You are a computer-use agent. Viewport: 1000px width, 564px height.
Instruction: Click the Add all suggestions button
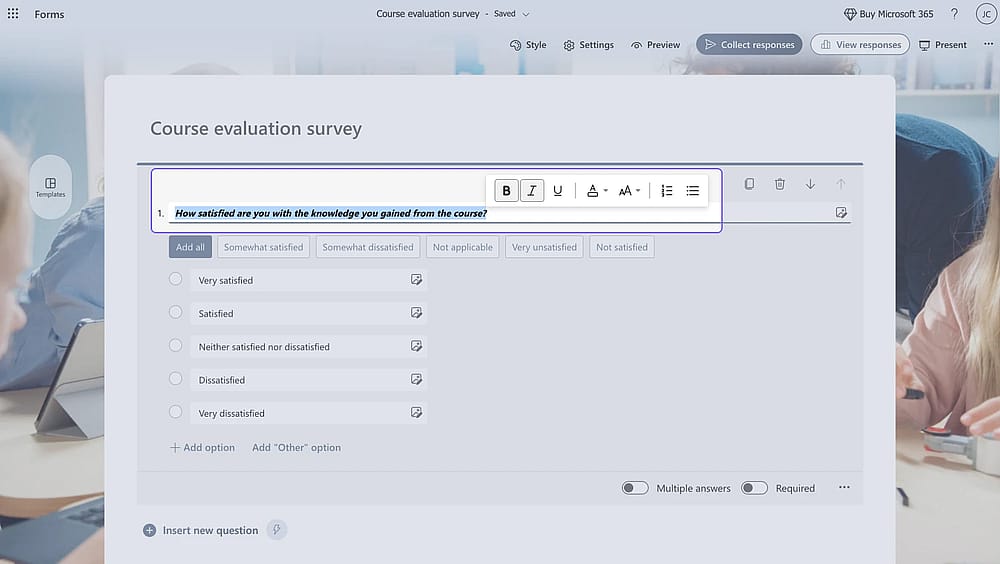190,247
